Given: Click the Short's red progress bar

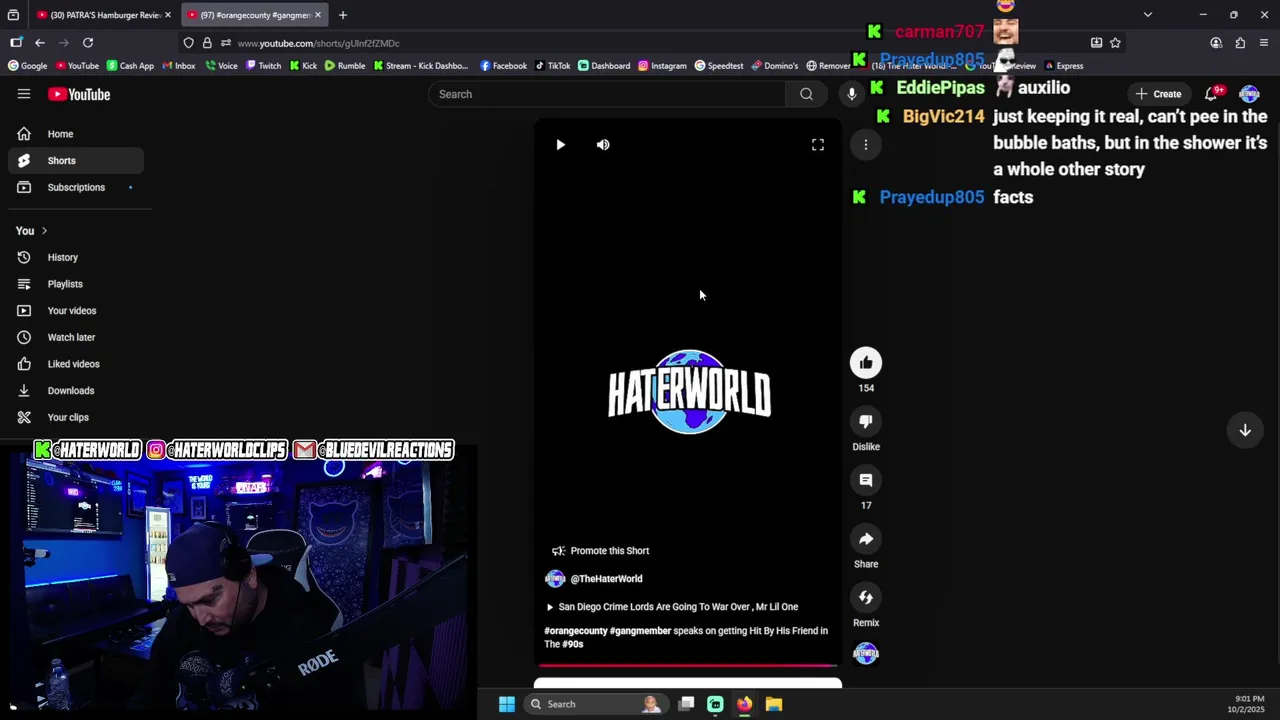Looking at the screenshot, I should tap(688, 664).
